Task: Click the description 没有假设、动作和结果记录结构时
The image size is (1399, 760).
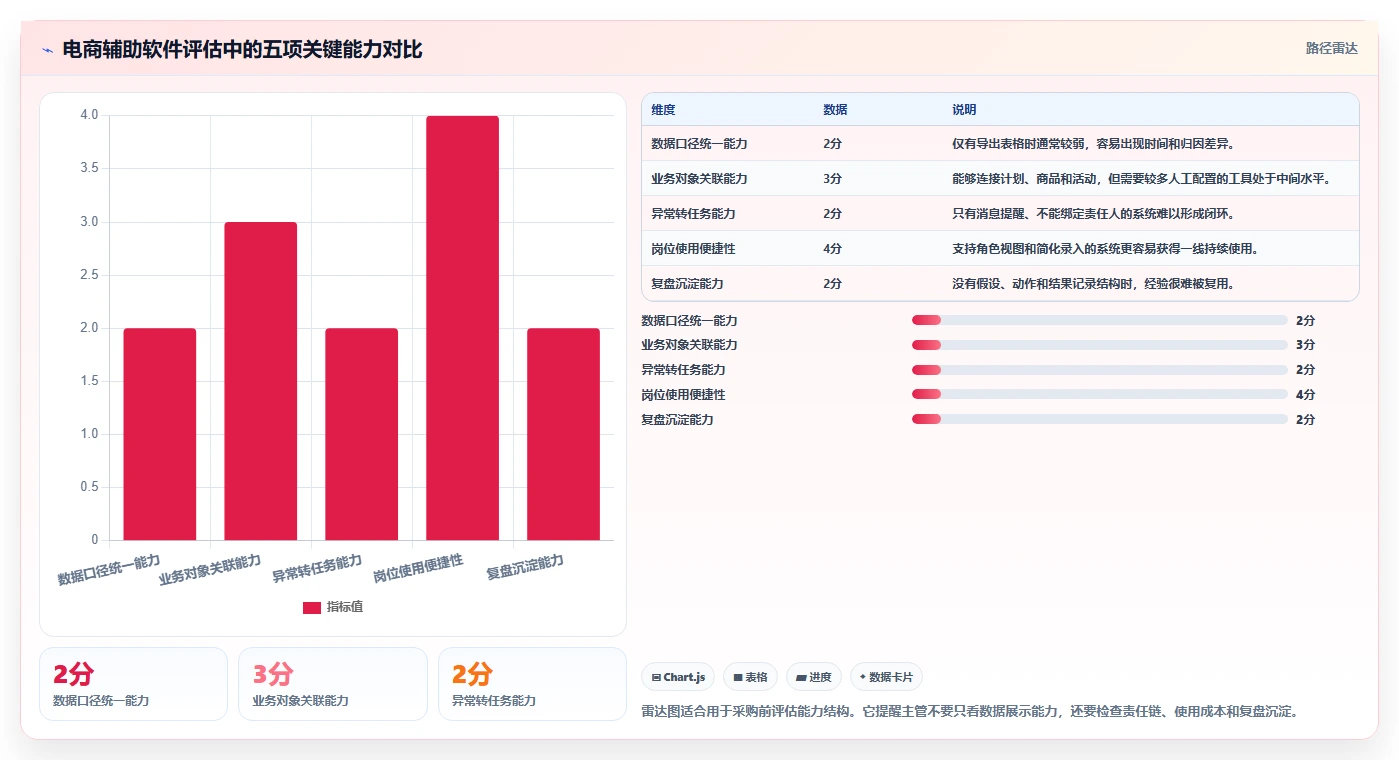Action: (1093, 284)
